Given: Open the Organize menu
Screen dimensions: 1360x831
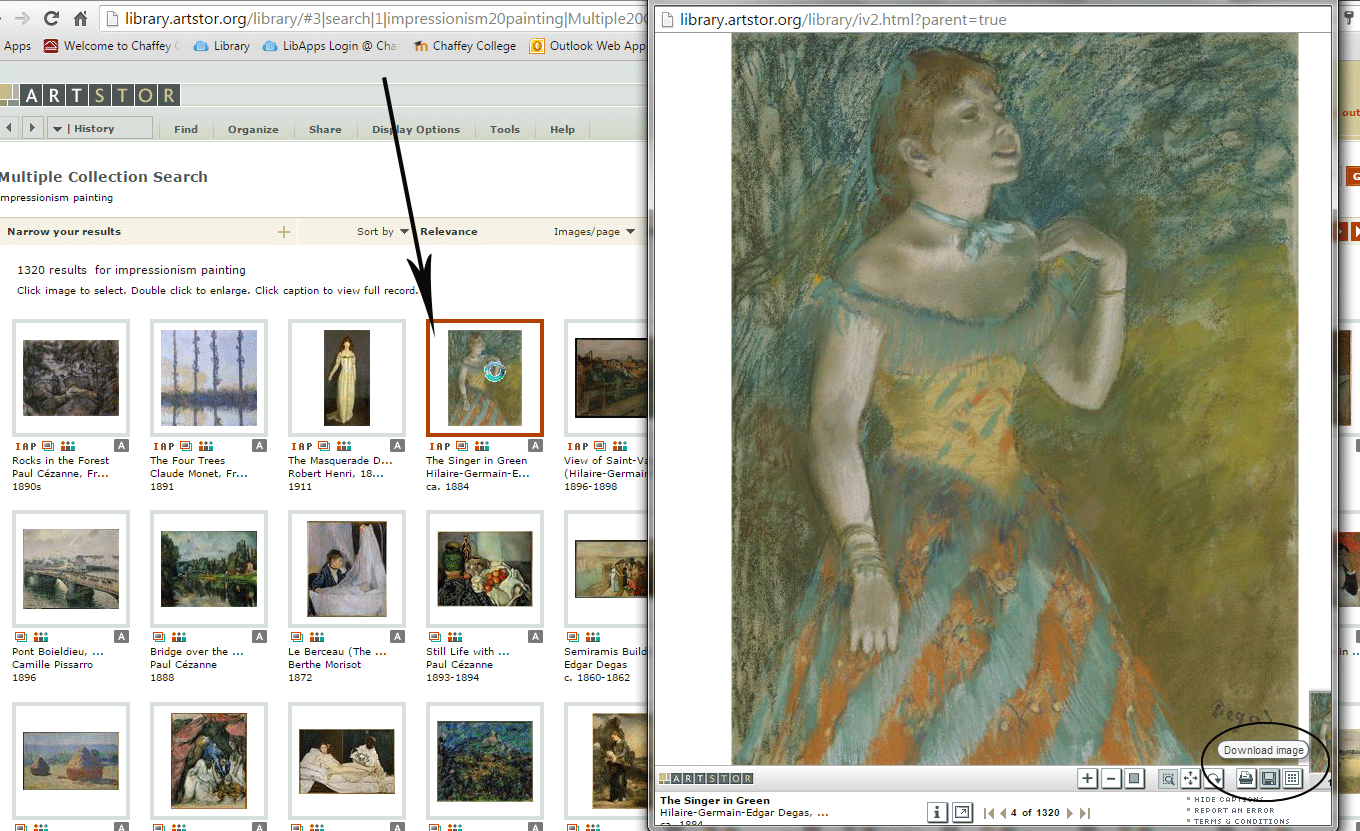Looking at the screenshot, I should (253, 129).
